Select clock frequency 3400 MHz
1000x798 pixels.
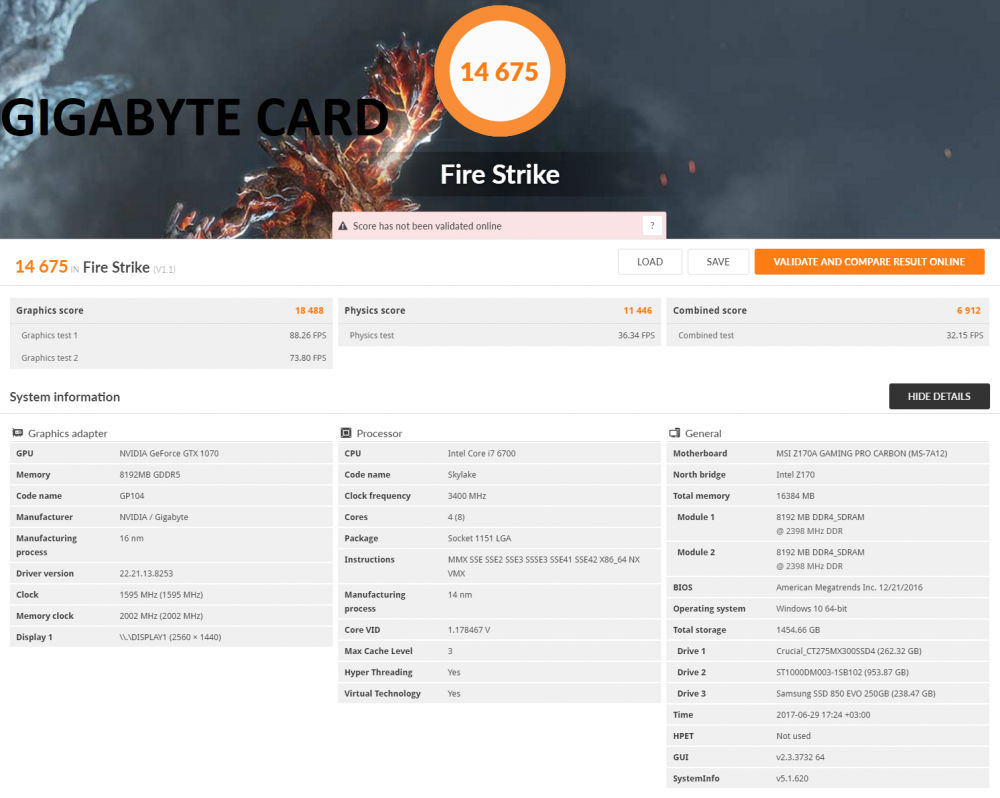(x=467, y=496)
